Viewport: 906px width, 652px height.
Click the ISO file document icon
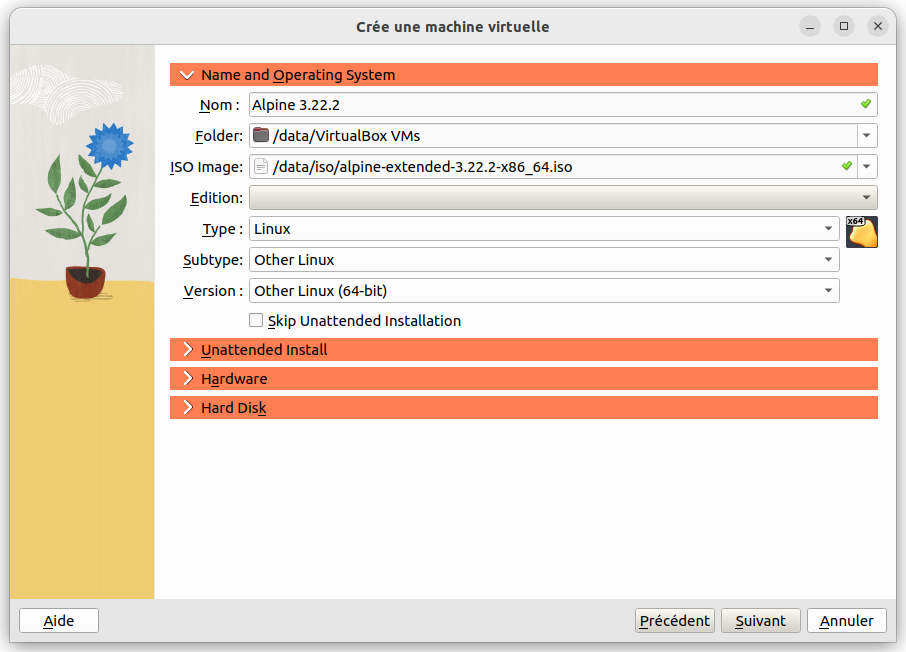click(x=261, y=167)
